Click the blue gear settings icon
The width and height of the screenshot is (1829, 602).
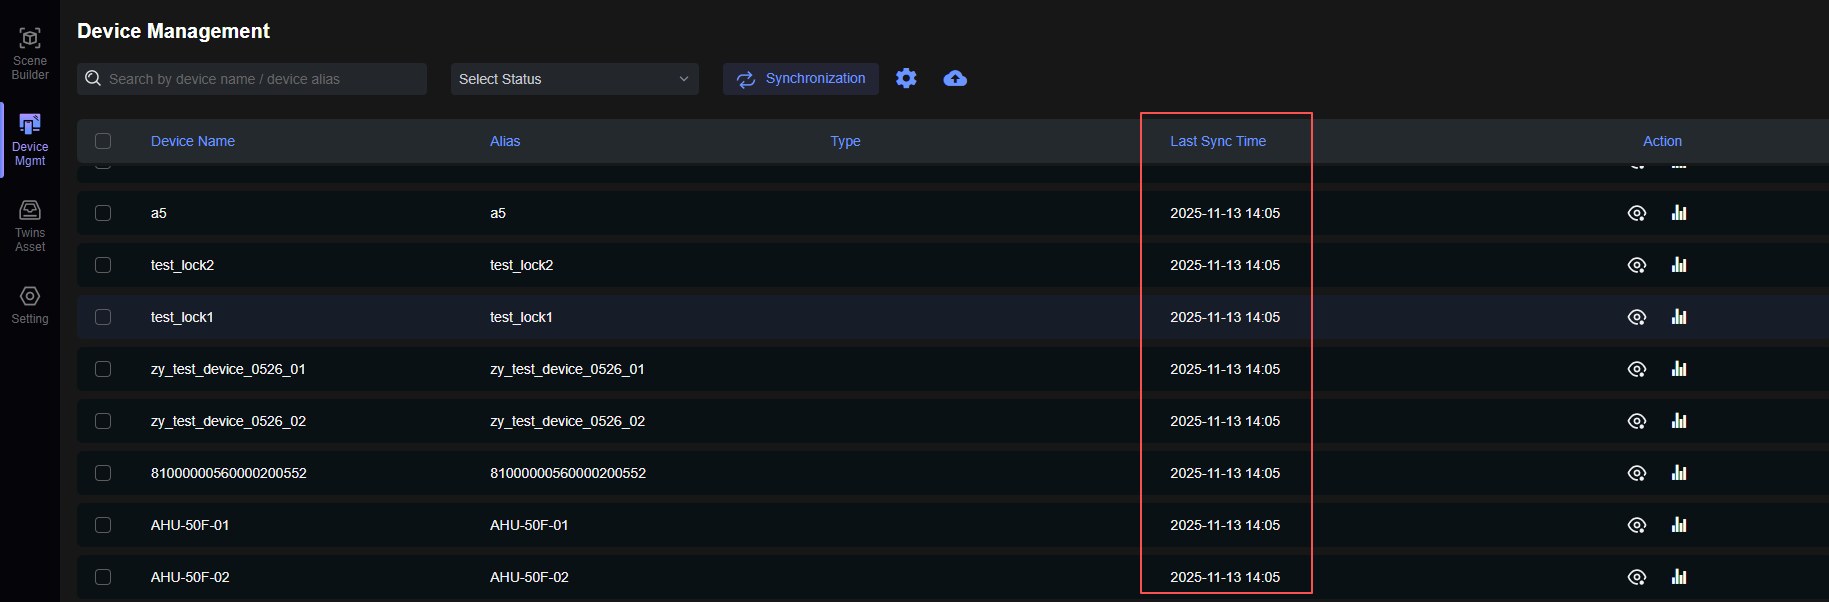click(906, 78)
